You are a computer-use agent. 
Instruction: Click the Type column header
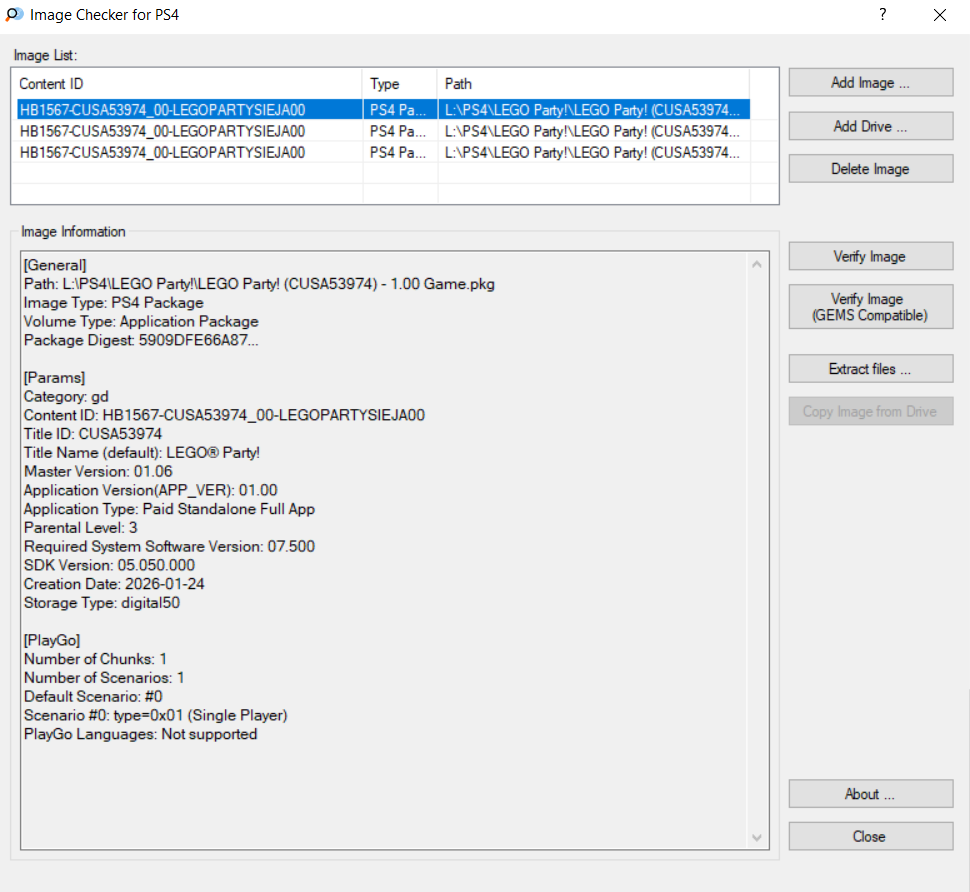(x=400, y=84)
